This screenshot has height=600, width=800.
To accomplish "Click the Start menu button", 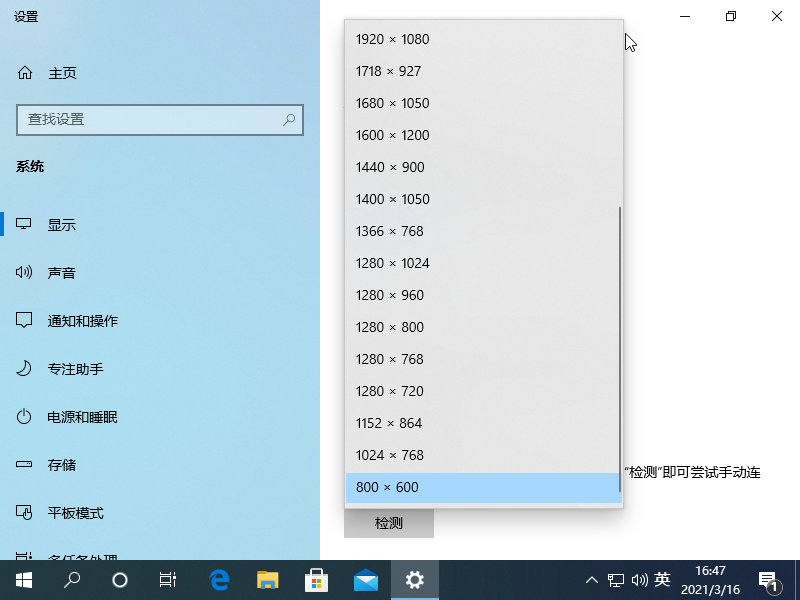I will point(22,579).
